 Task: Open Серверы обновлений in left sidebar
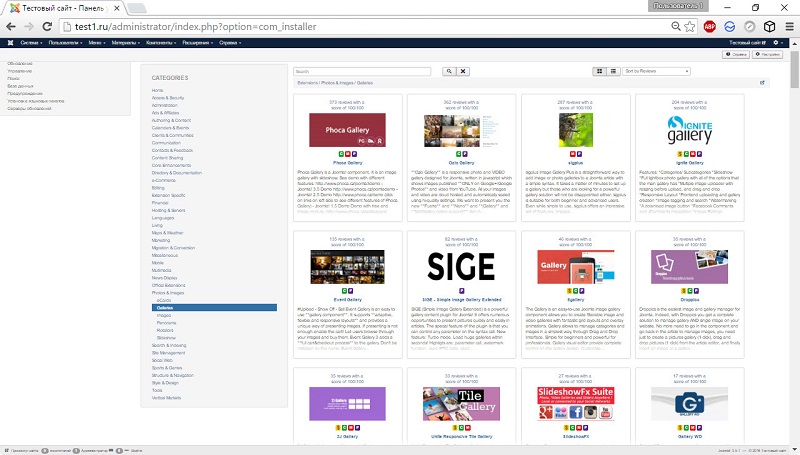(x=29, y=108)
